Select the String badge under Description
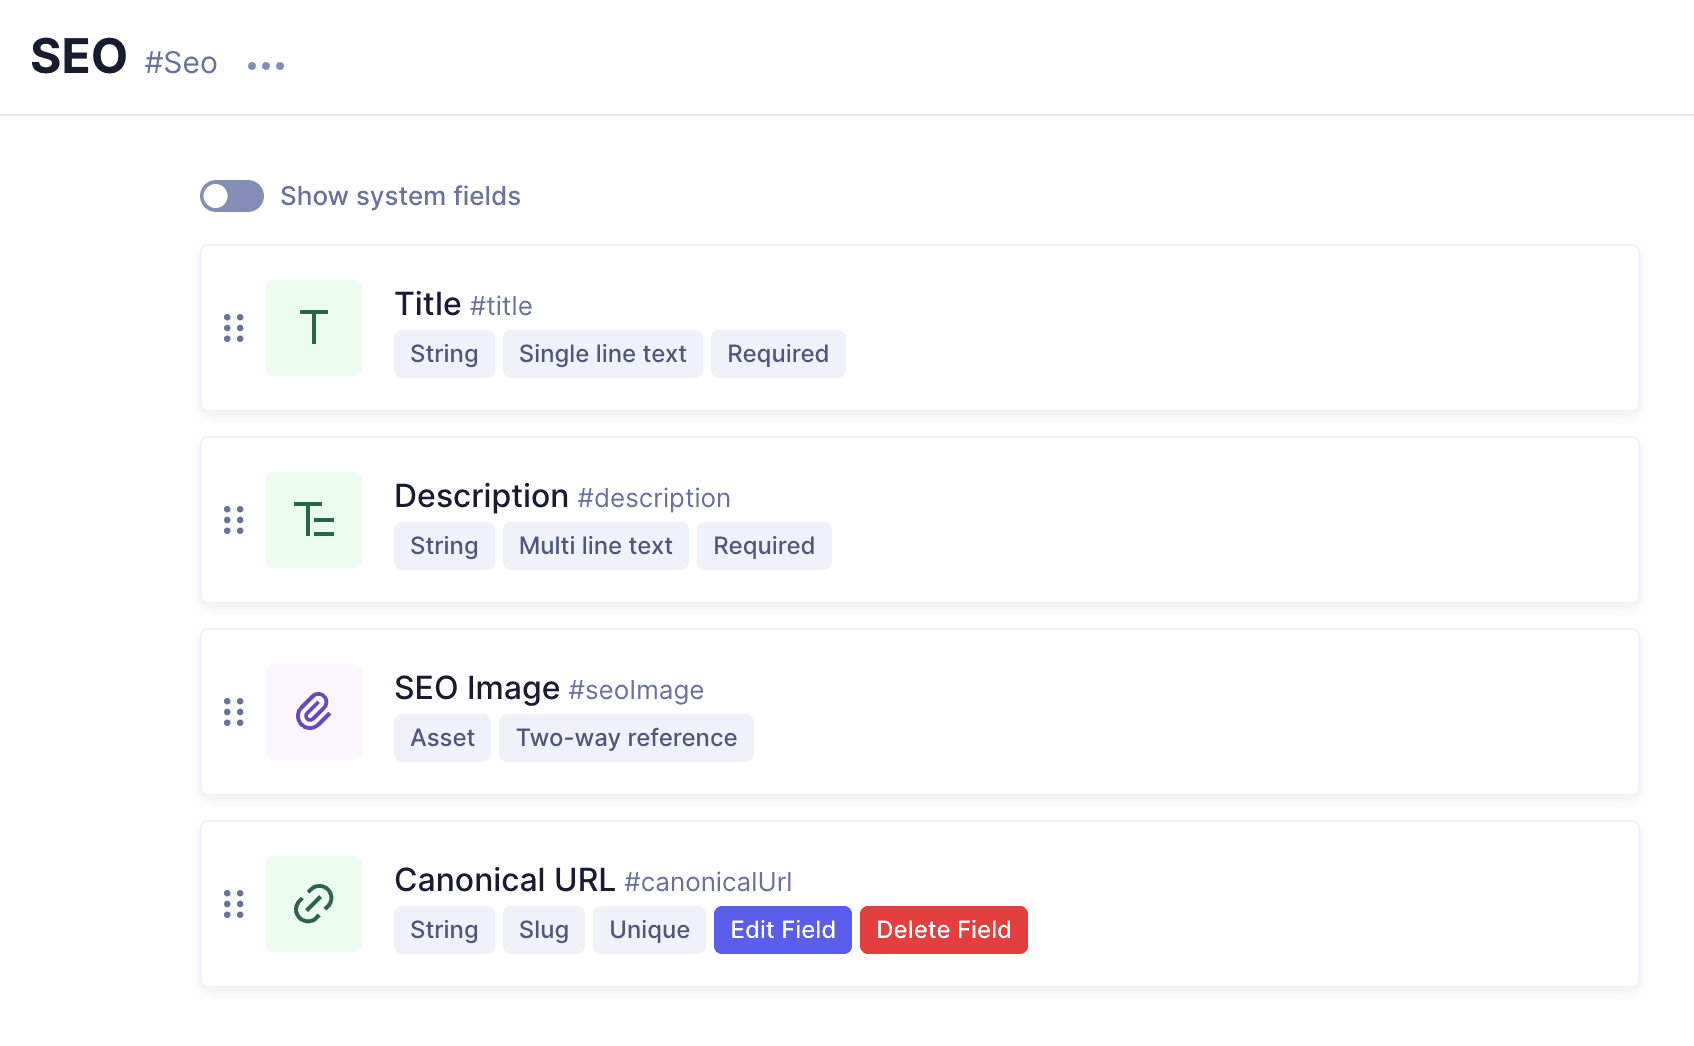The width and height of the screenshot is (1694, 1046). [443, 545]
